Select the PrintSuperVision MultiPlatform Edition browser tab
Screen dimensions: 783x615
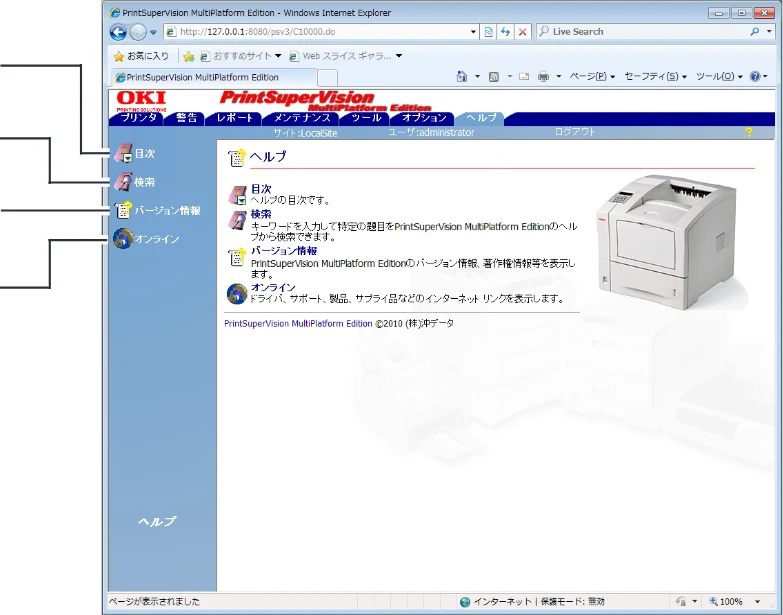(x=214, y=77)
